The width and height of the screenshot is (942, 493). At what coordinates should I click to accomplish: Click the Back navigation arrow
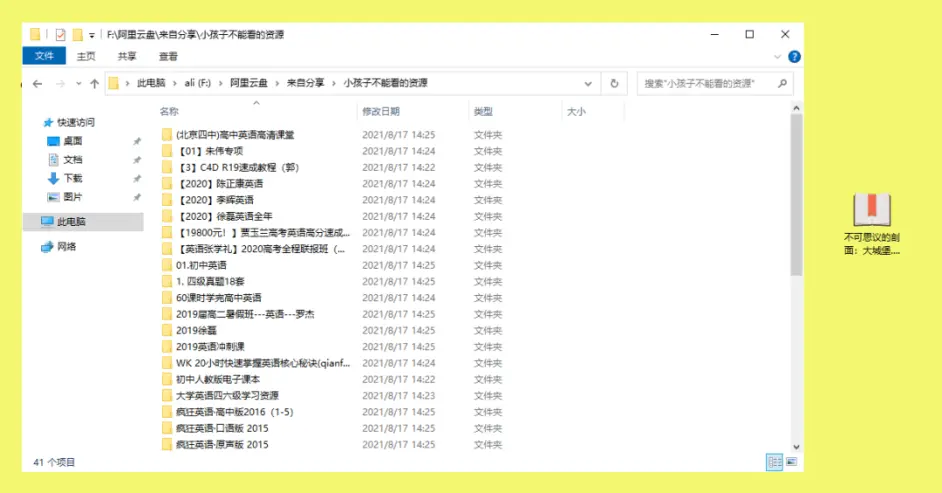37,83
